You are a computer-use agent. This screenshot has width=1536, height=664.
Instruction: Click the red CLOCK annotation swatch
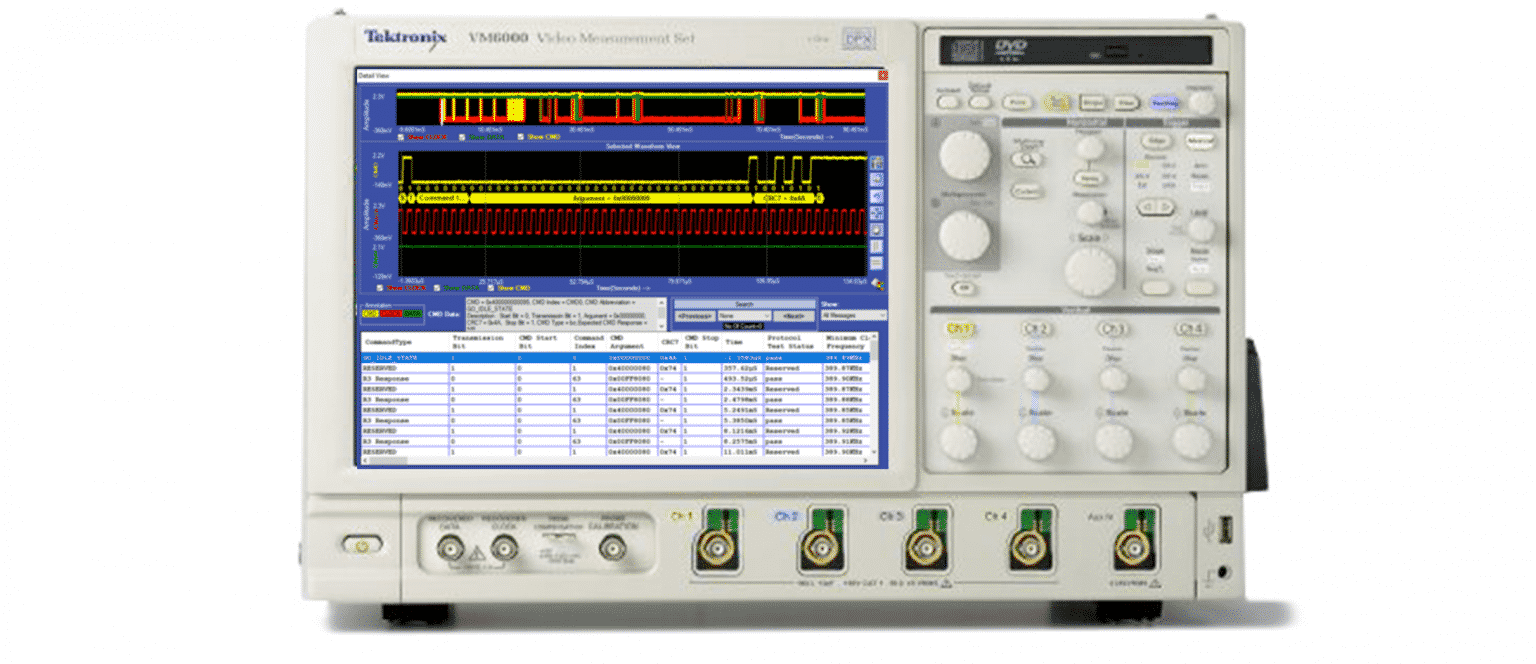(x=389, y=314)
